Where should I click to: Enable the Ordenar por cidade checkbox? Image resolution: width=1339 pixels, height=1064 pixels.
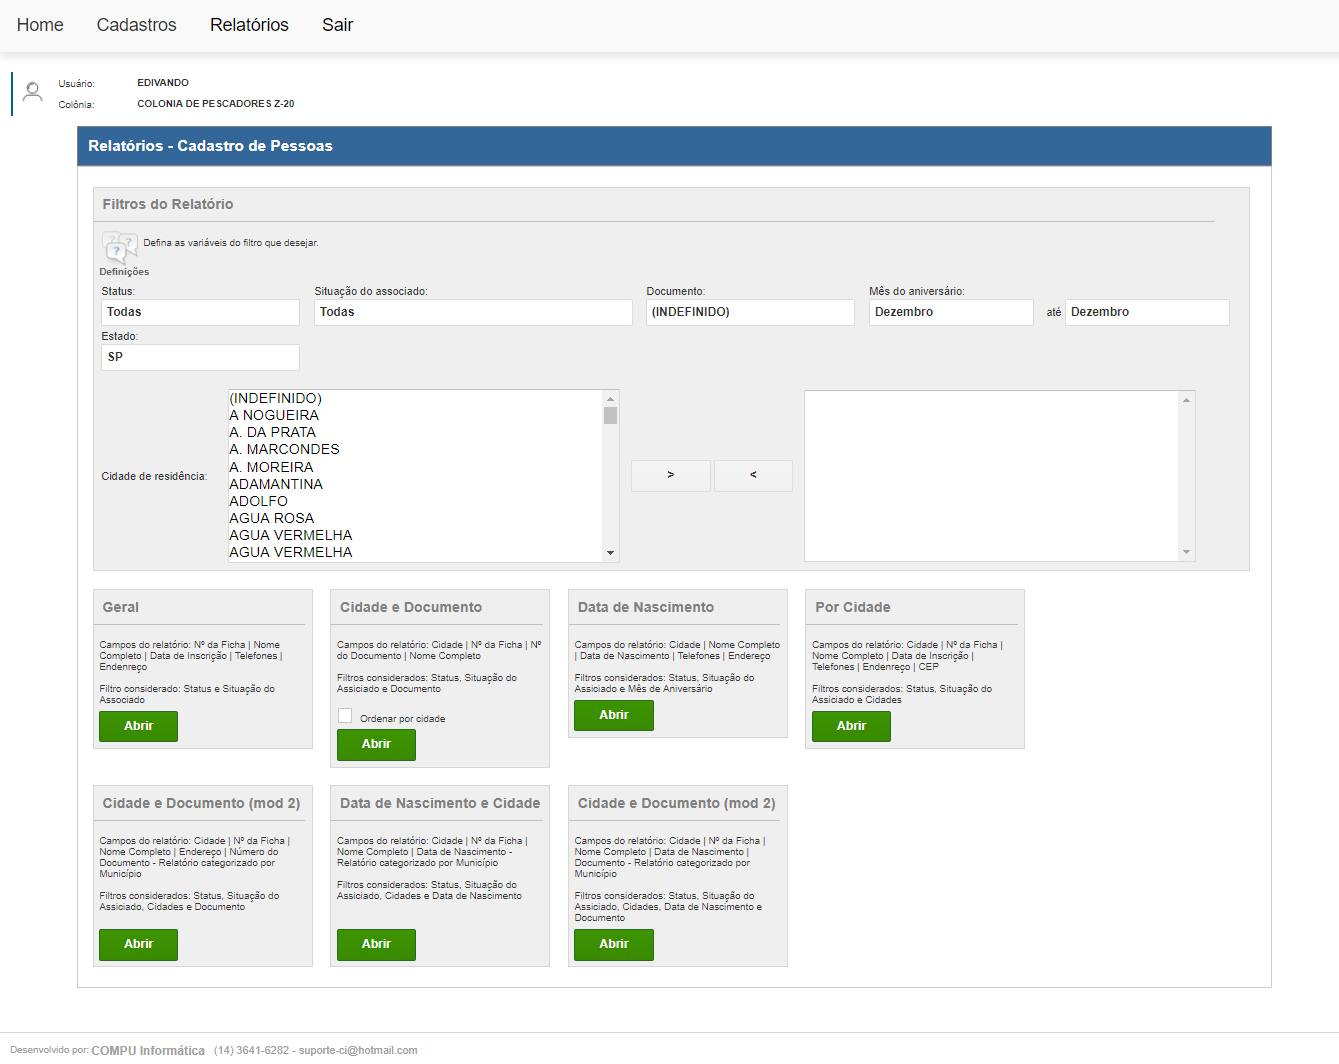tap(345, 716)
